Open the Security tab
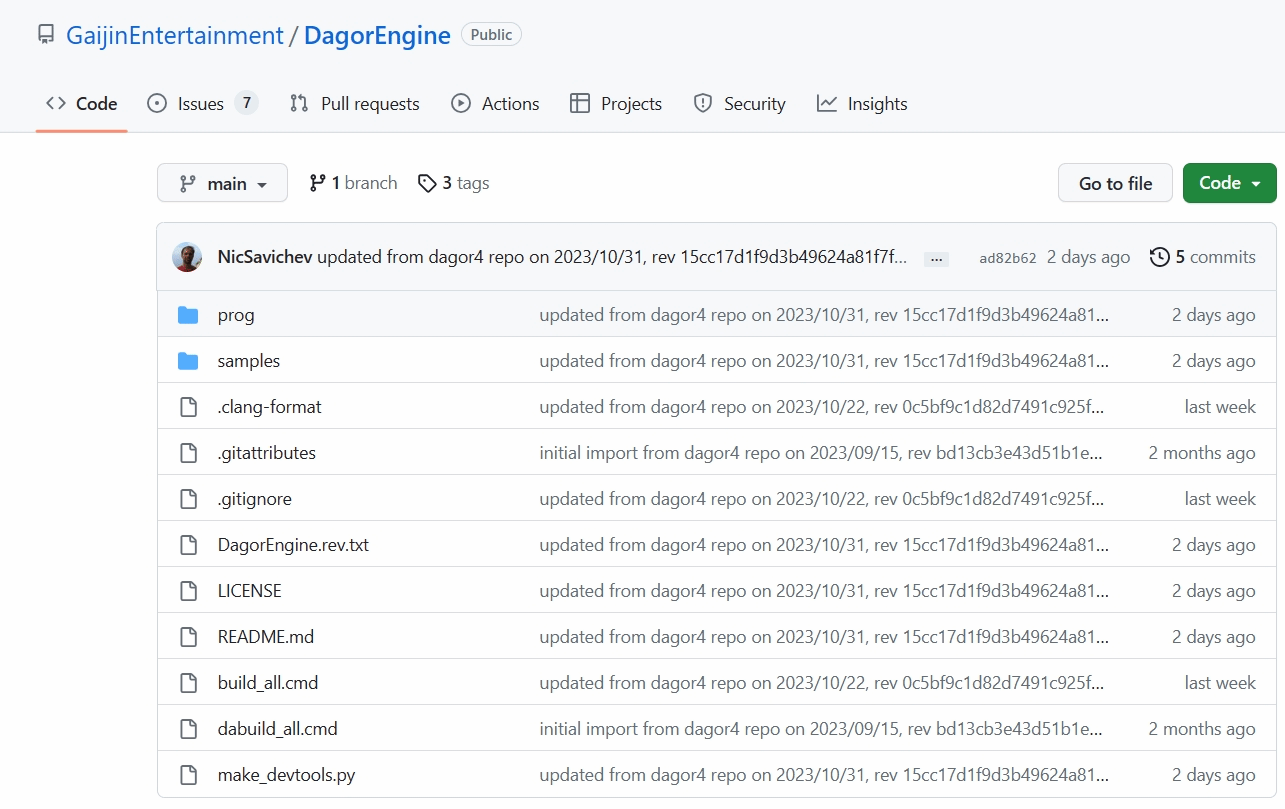1285x809 pixels. (740, 103)
